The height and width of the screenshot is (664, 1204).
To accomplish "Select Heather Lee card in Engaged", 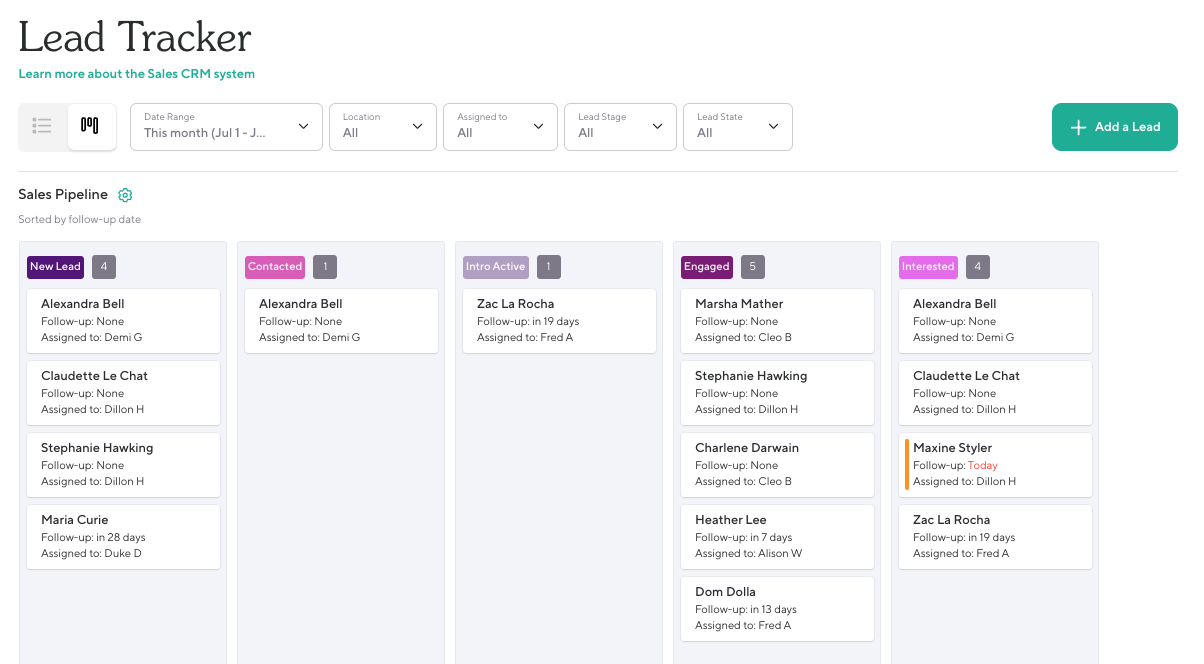I will tap(777, 536).
